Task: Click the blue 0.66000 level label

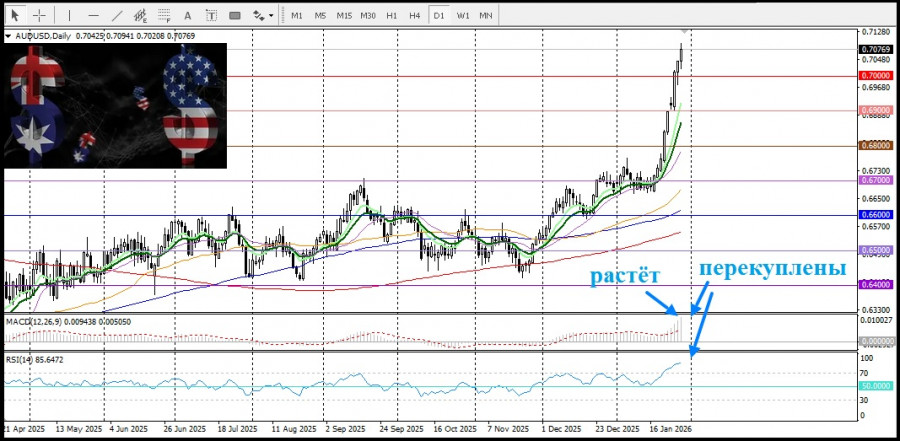Action: [x=875, y=215]
